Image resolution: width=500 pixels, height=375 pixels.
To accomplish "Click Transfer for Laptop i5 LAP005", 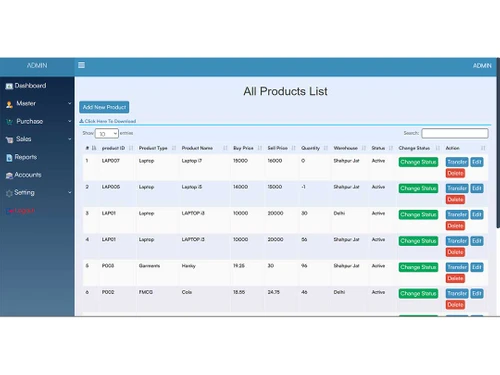I will (457, 188).
